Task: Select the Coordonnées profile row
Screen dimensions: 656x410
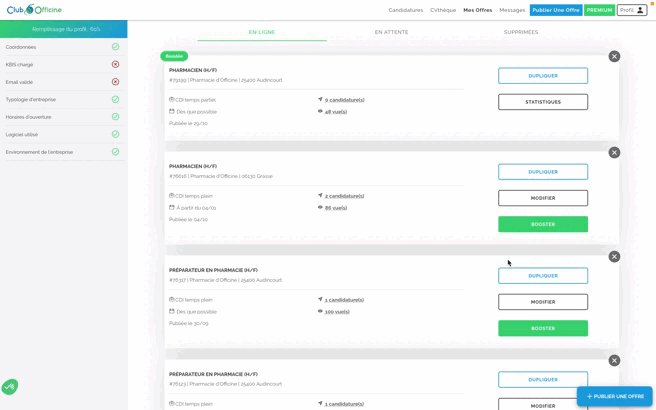Action: click(63, 47)
